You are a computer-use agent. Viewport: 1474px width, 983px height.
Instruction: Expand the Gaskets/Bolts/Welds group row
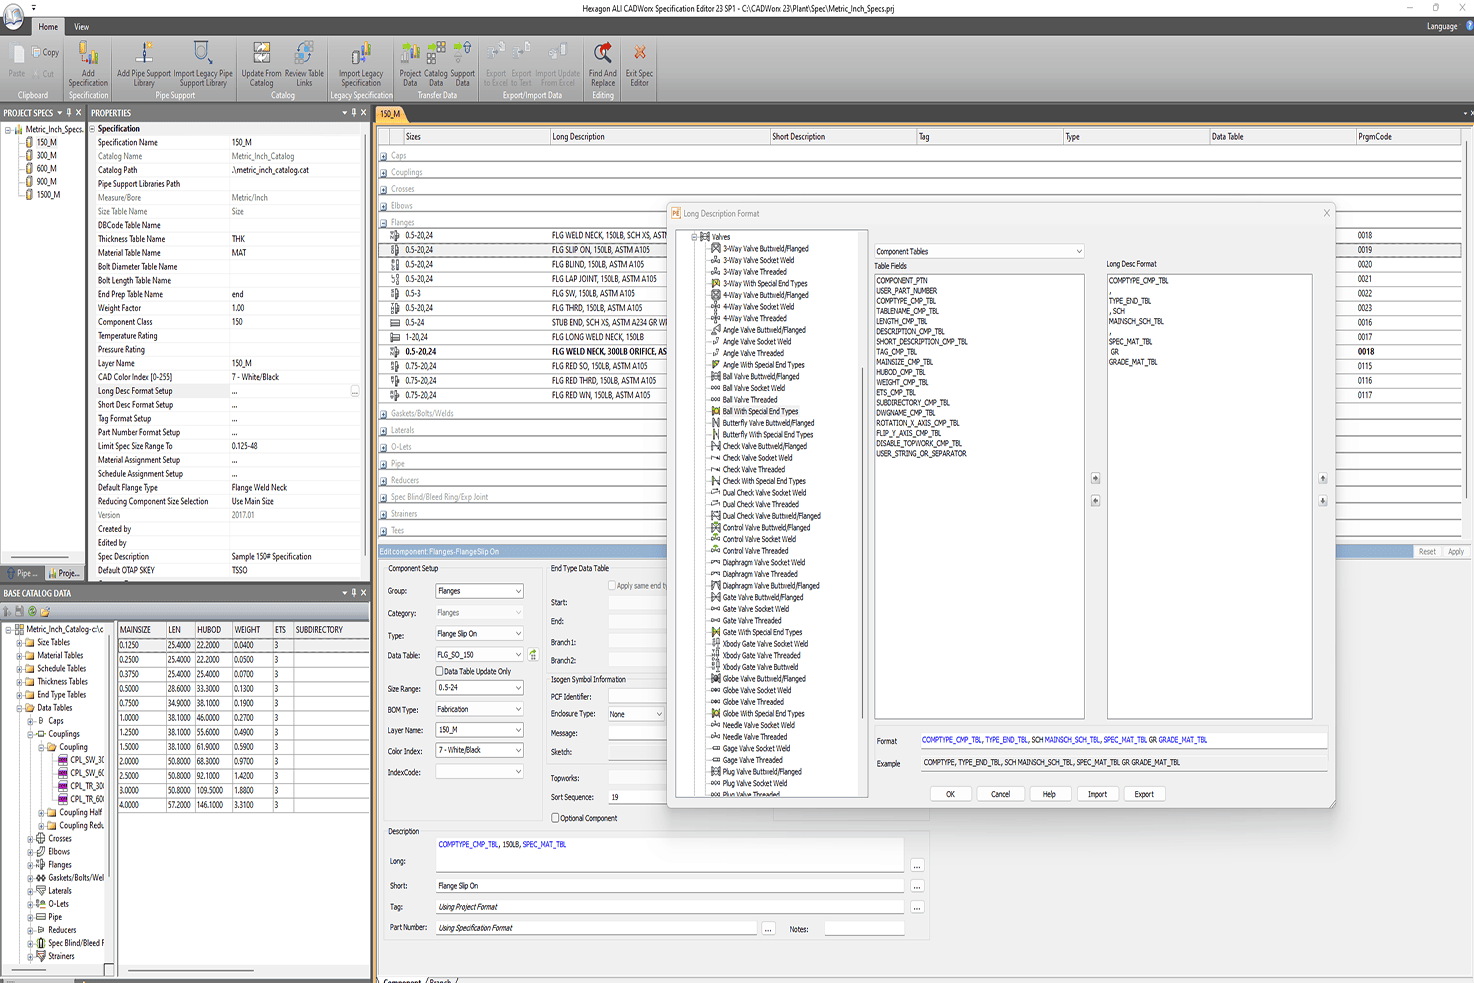click(x=384, y=413)
